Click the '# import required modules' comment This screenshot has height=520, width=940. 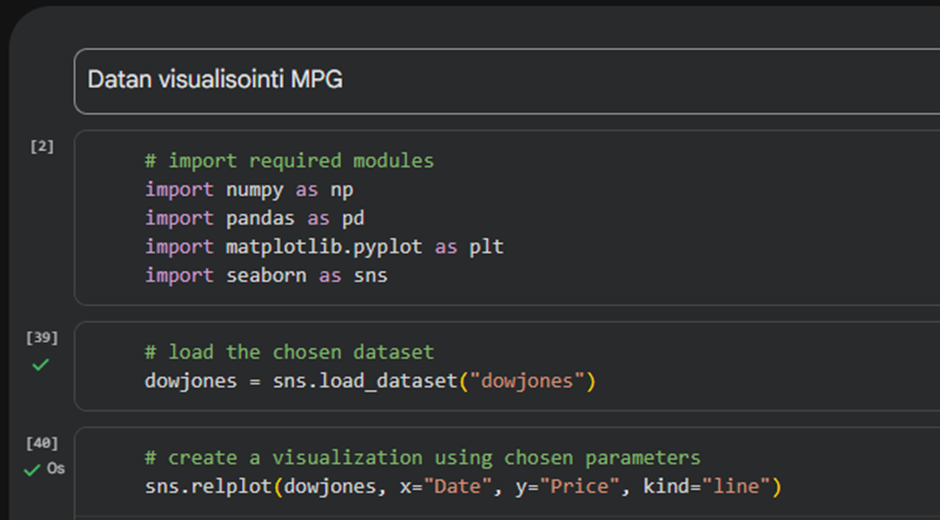coord(289,161)
